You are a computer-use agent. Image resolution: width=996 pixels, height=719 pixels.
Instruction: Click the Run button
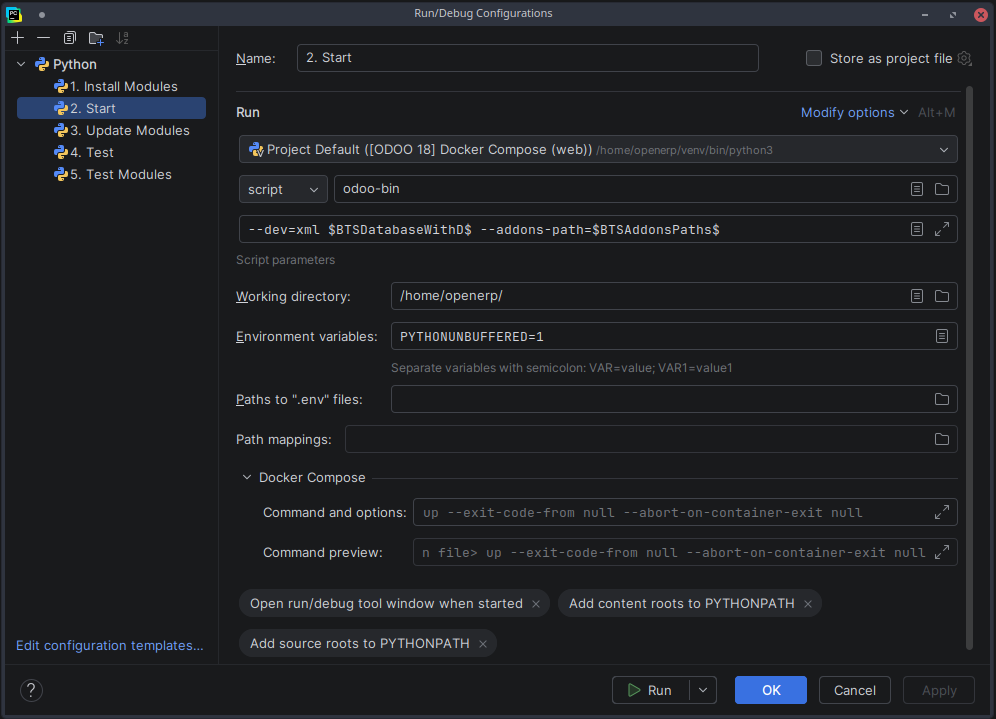tap(650, 690)
